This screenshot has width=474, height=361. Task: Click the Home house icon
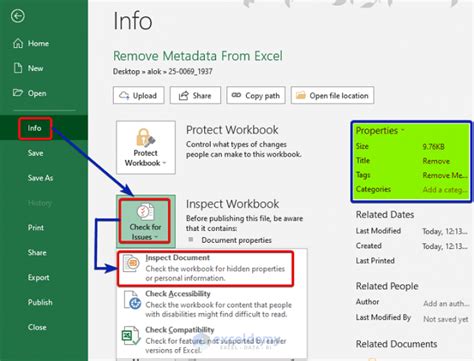click(18, 43)
